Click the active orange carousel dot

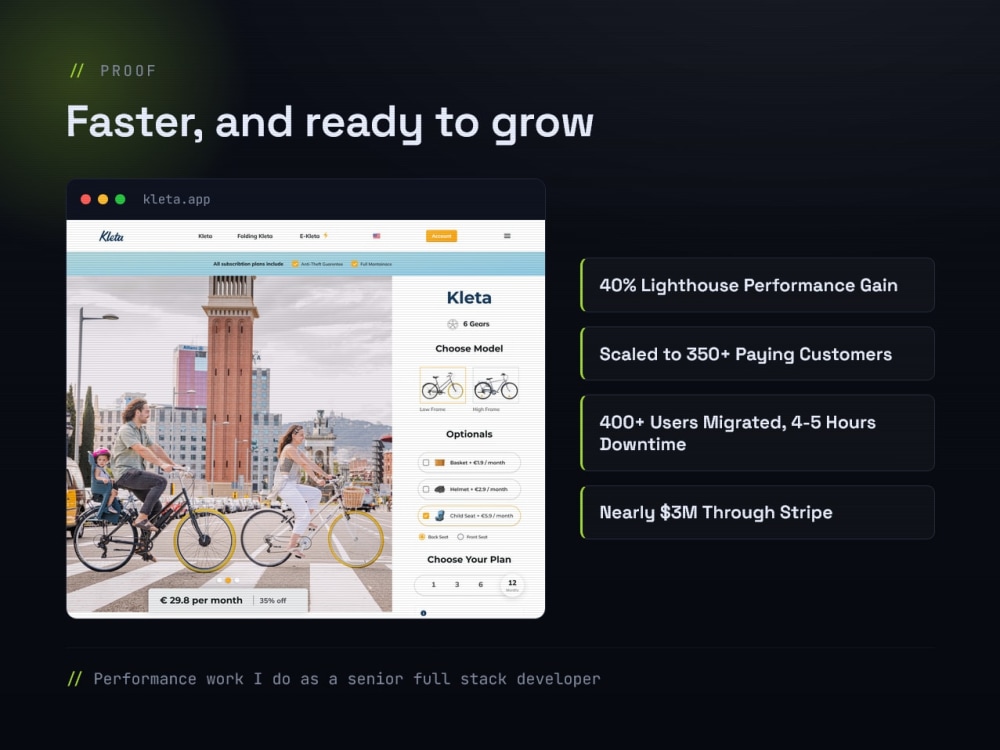tap(228, 580)
